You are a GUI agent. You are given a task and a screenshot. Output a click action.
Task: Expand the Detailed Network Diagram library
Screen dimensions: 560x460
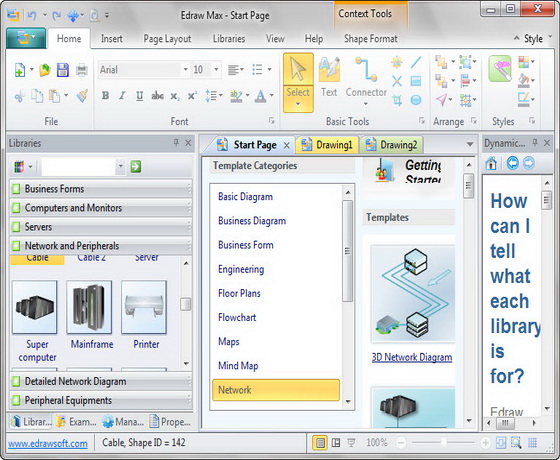pos(101,381)
